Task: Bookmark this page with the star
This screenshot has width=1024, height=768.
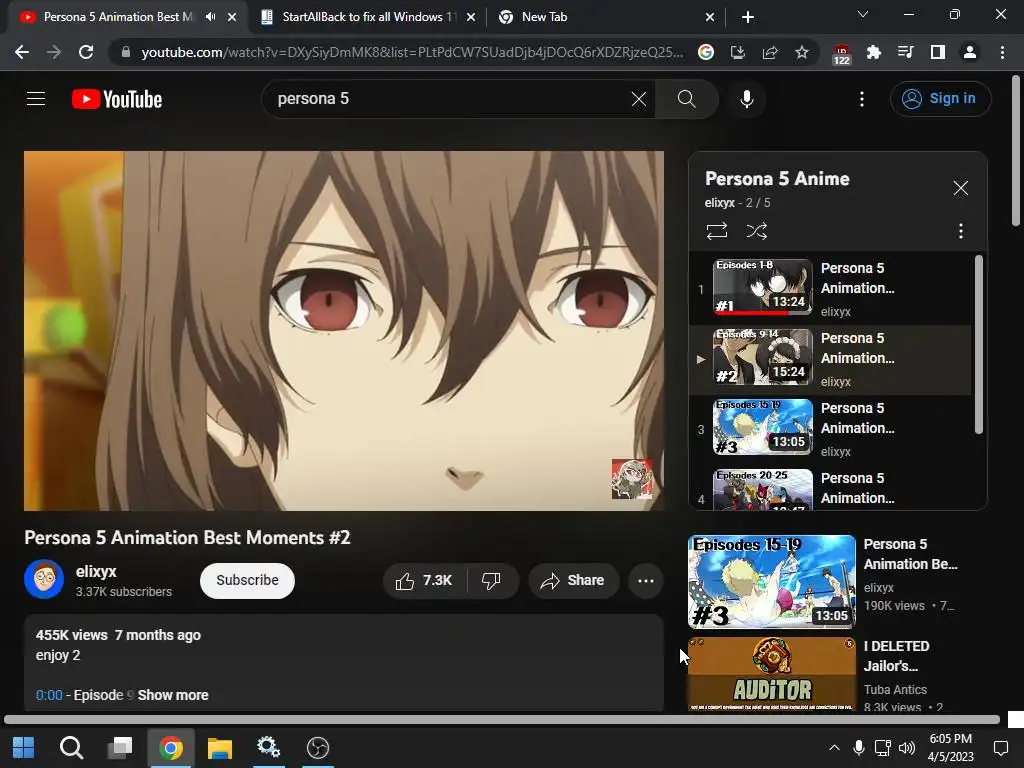Action: (x=802, y=52)
